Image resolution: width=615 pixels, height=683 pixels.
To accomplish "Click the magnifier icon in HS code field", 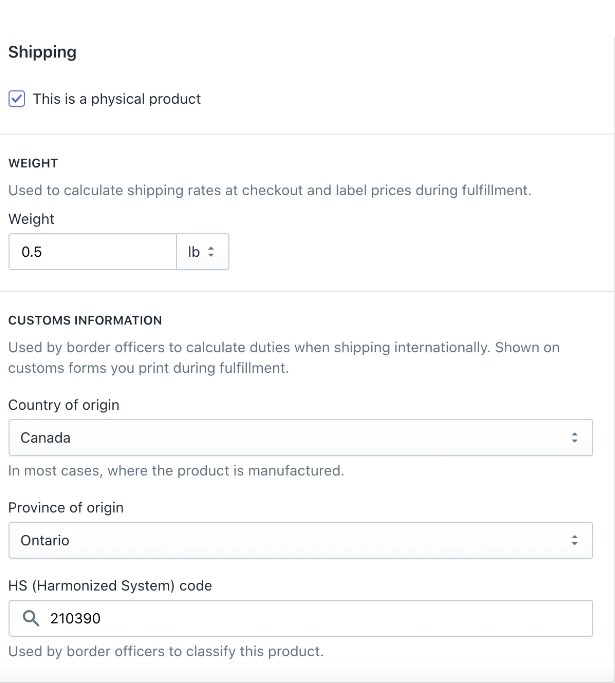I will (30, 618).
